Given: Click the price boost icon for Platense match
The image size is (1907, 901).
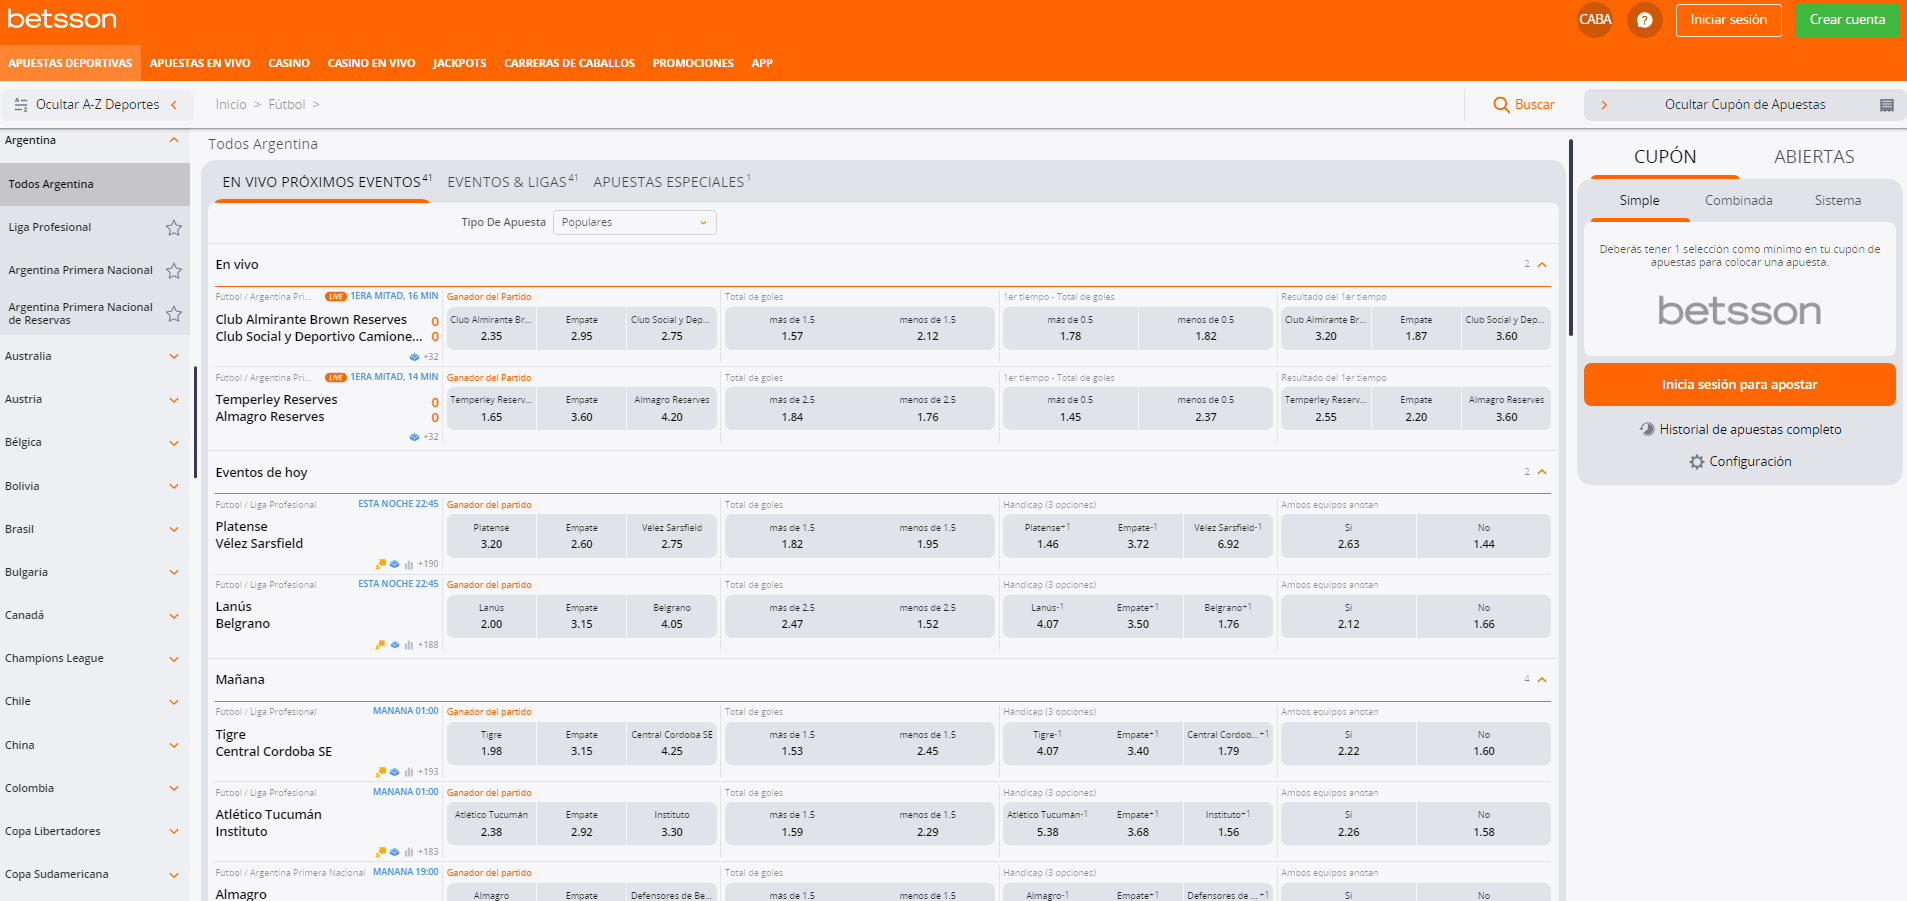Looking at the screenshot, I should [381, 564].
